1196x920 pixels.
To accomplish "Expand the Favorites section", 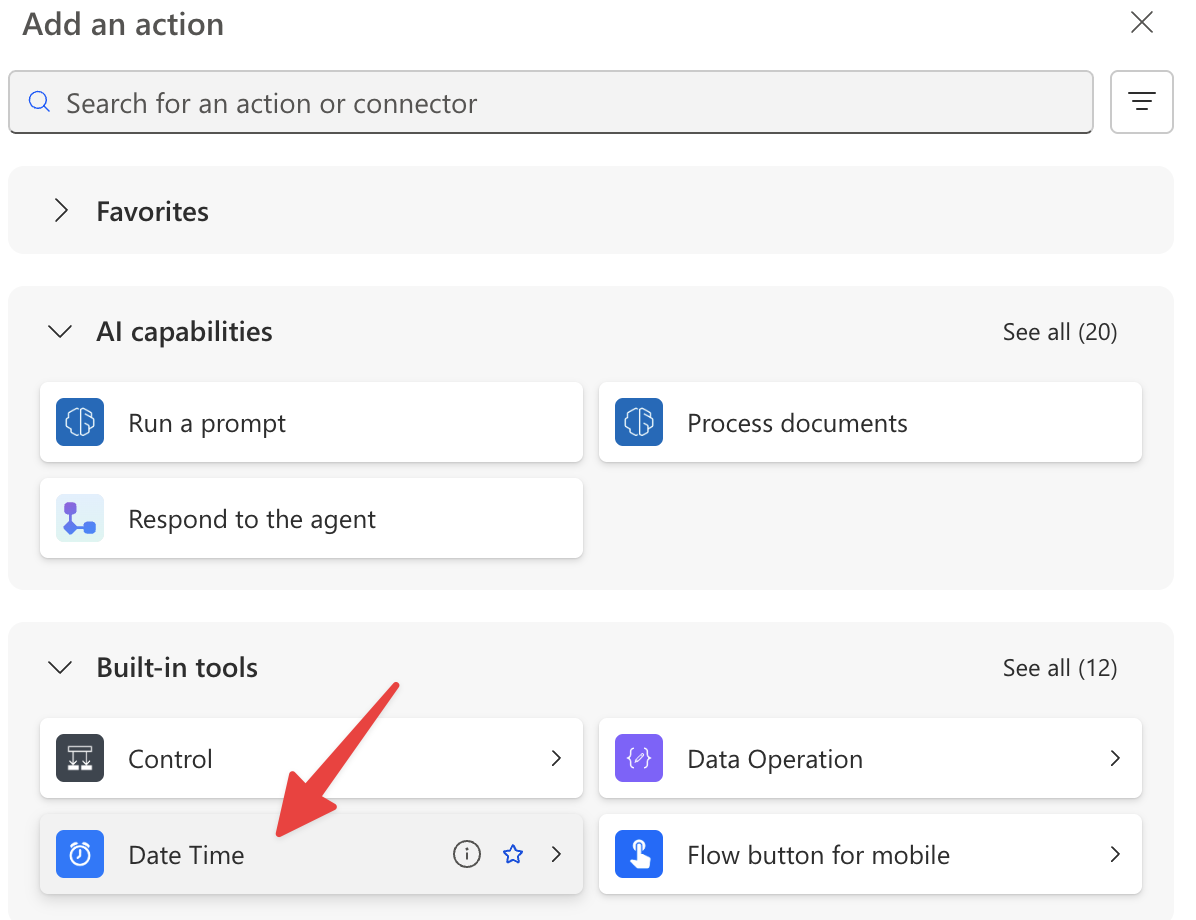I will click(62, 211).
